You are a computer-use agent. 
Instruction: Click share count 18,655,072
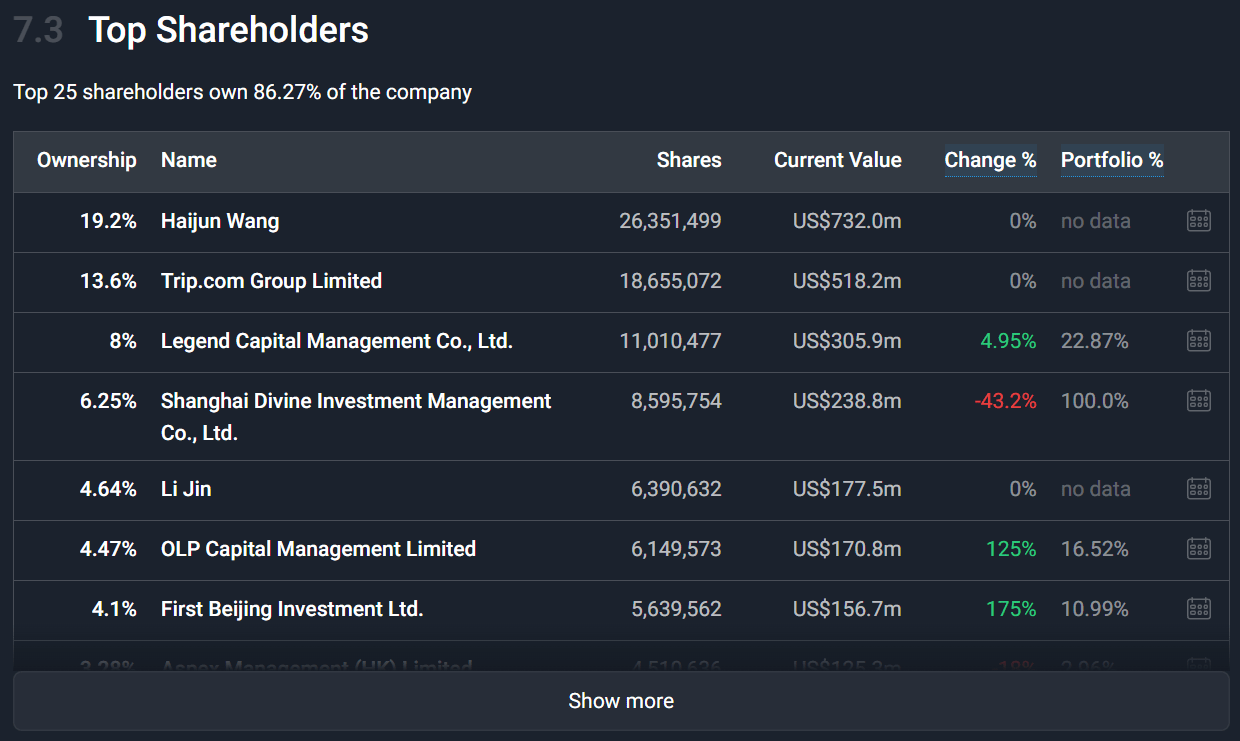coord(670,281)
